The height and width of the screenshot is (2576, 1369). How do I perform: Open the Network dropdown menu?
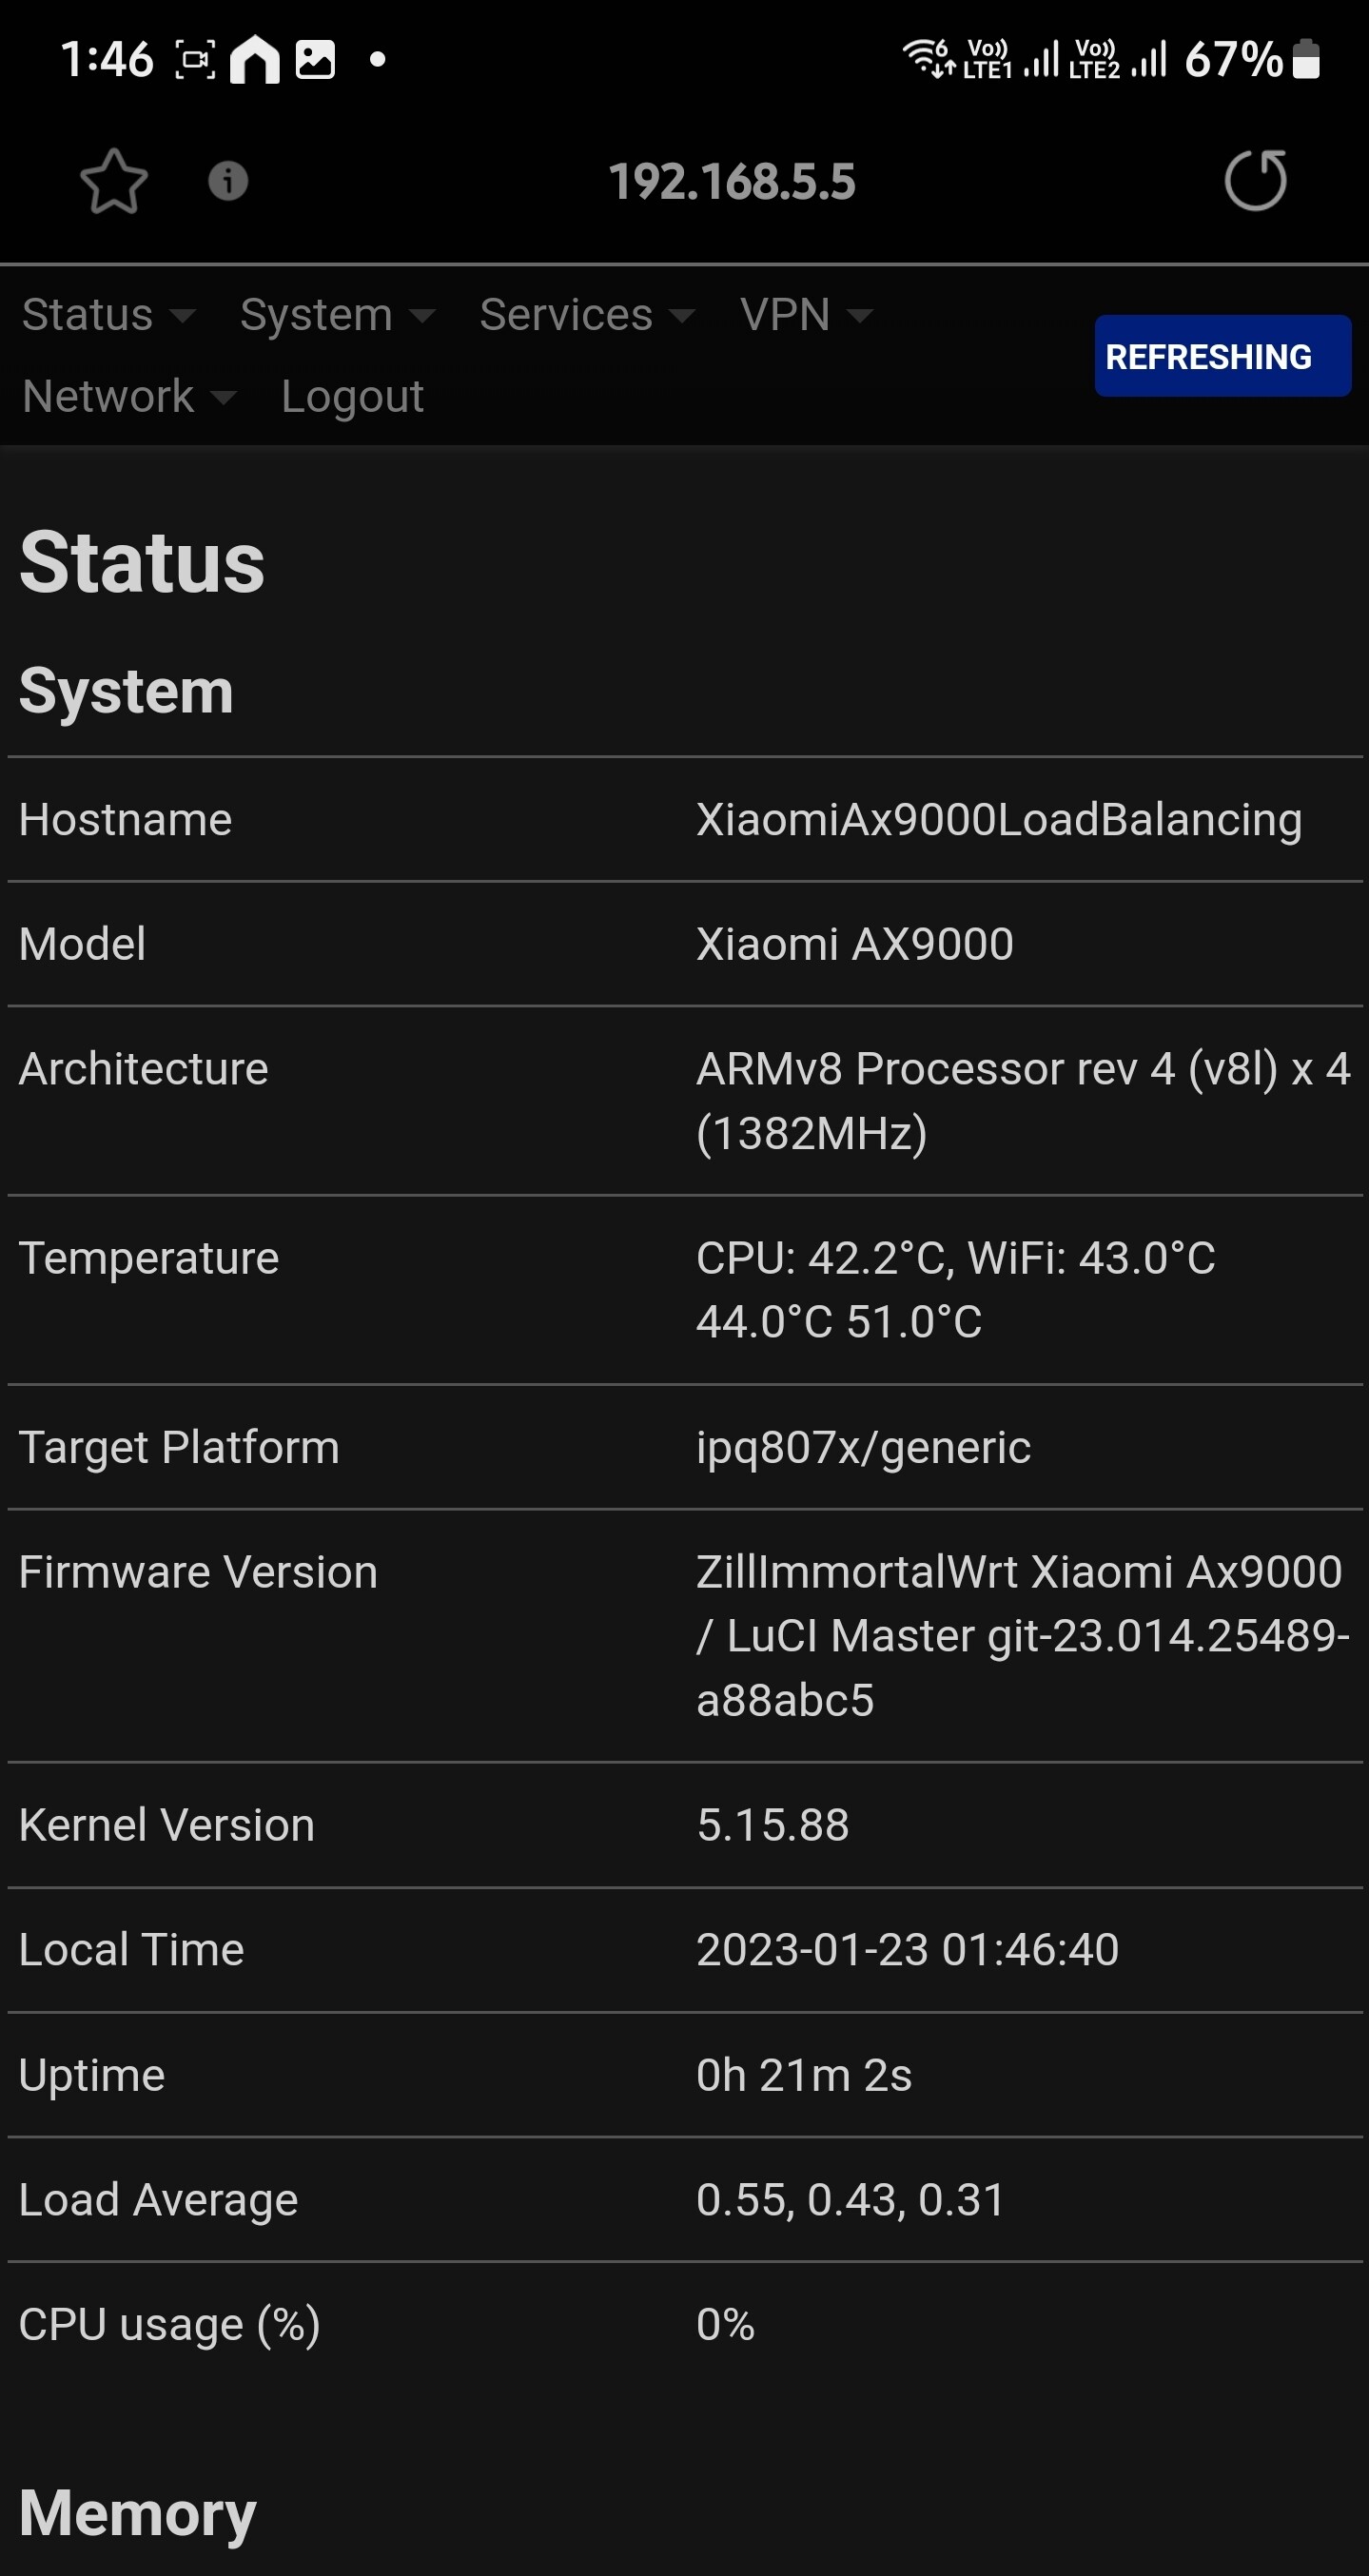(129, 396)
